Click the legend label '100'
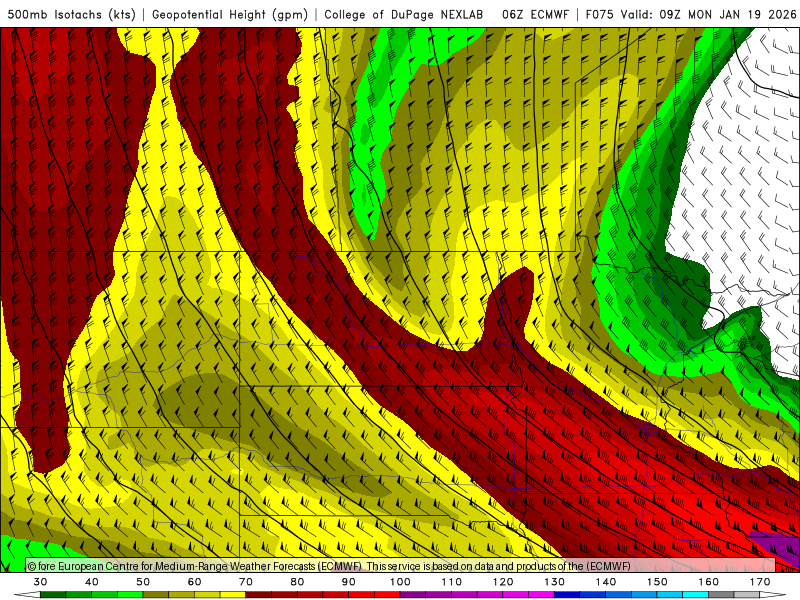 point(400,582)
